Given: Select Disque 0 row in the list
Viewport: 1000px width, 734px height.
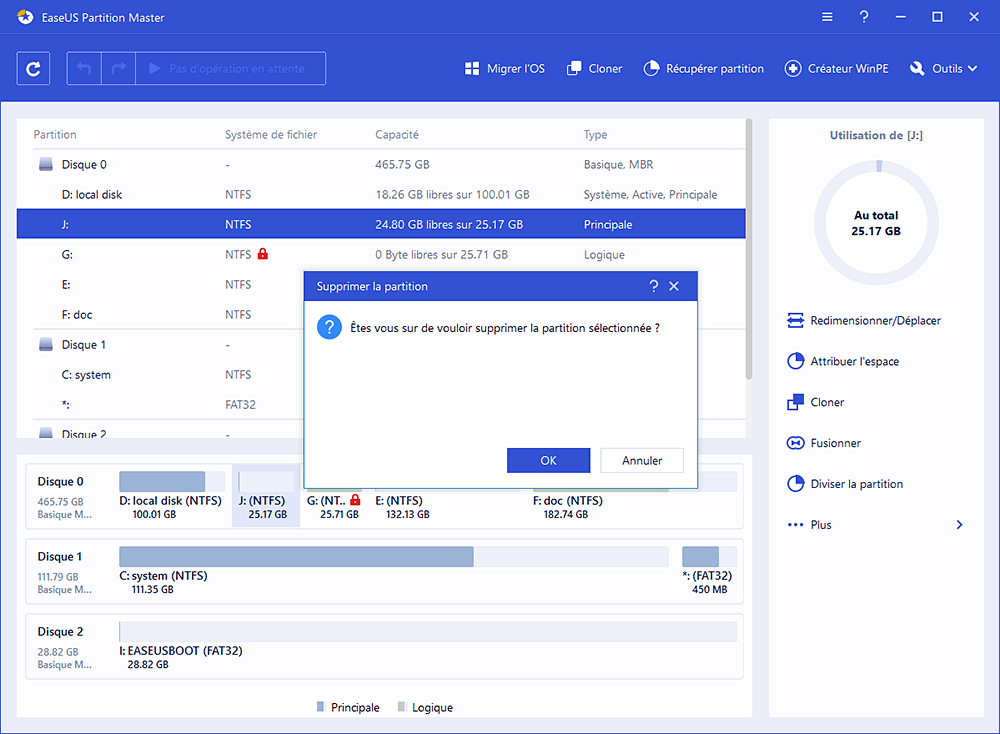Looking at the screenshot, I should coord(381,165).
